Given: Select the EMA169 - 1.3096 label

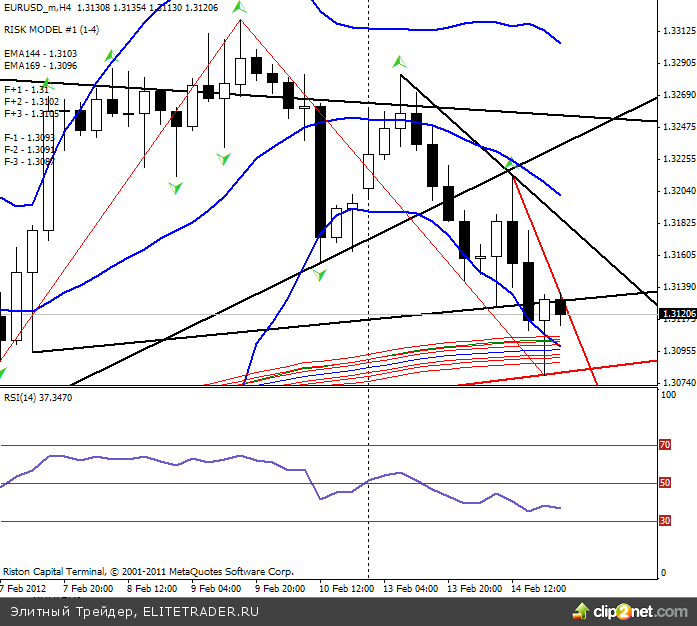Looking at the screenshot, I should click(x=40, y=66).
